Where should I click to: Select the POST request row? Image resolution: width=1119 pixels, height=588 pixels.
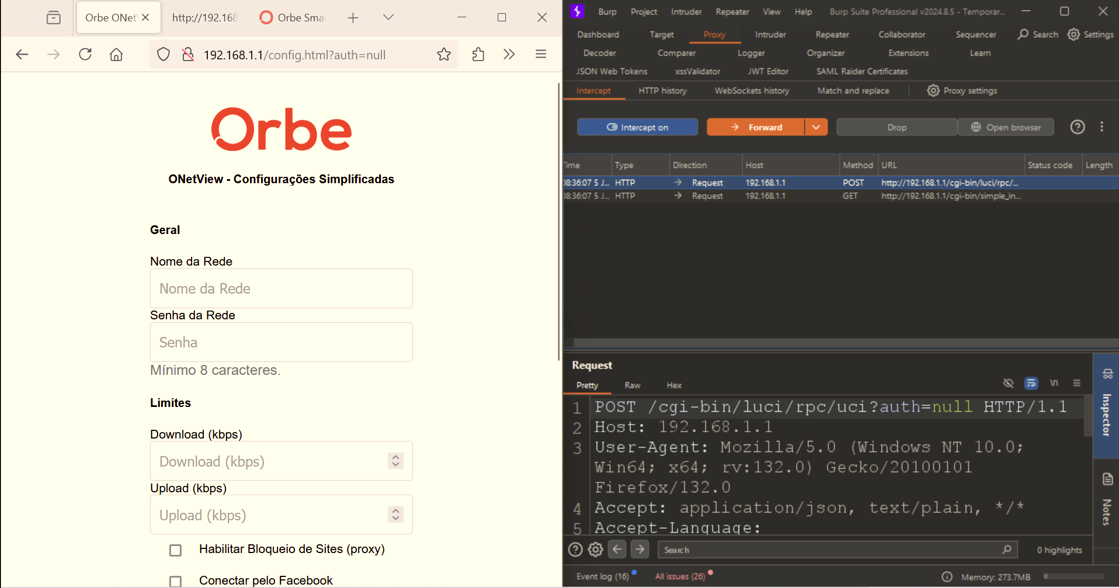coord(841,183)
